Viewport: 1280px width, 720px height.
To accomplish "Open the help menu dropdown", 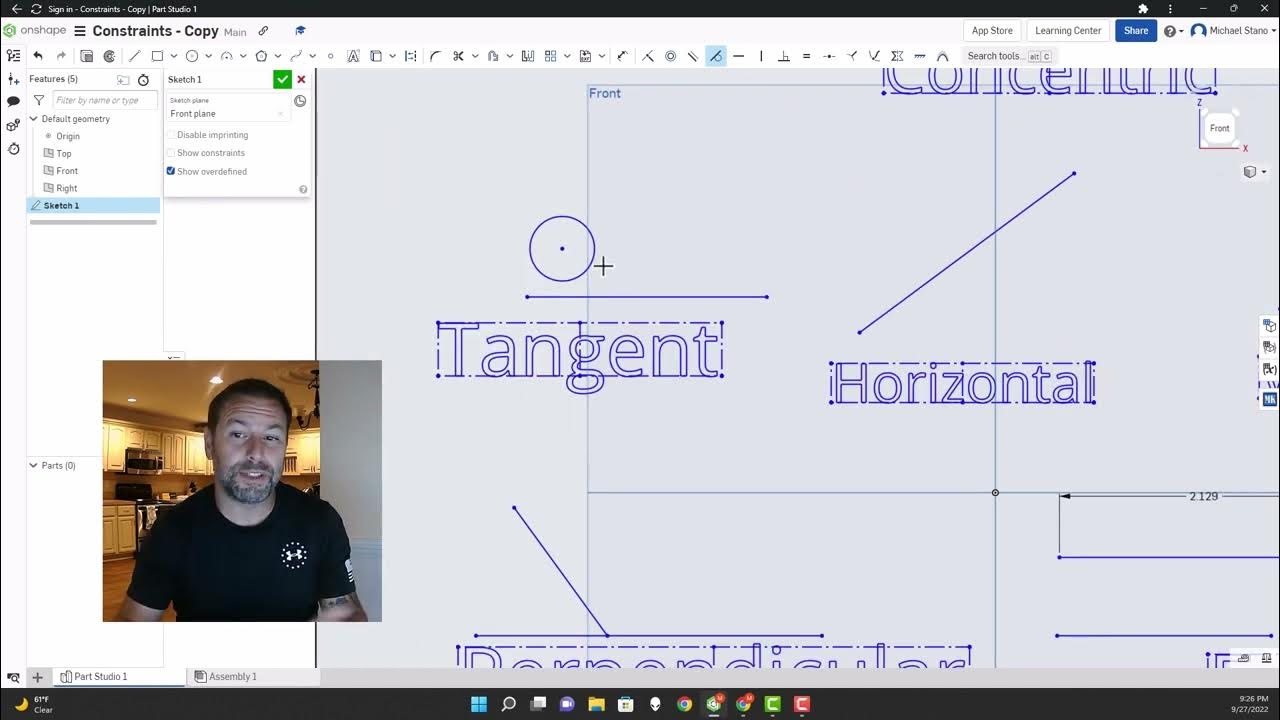I will tap(1173, 31).
